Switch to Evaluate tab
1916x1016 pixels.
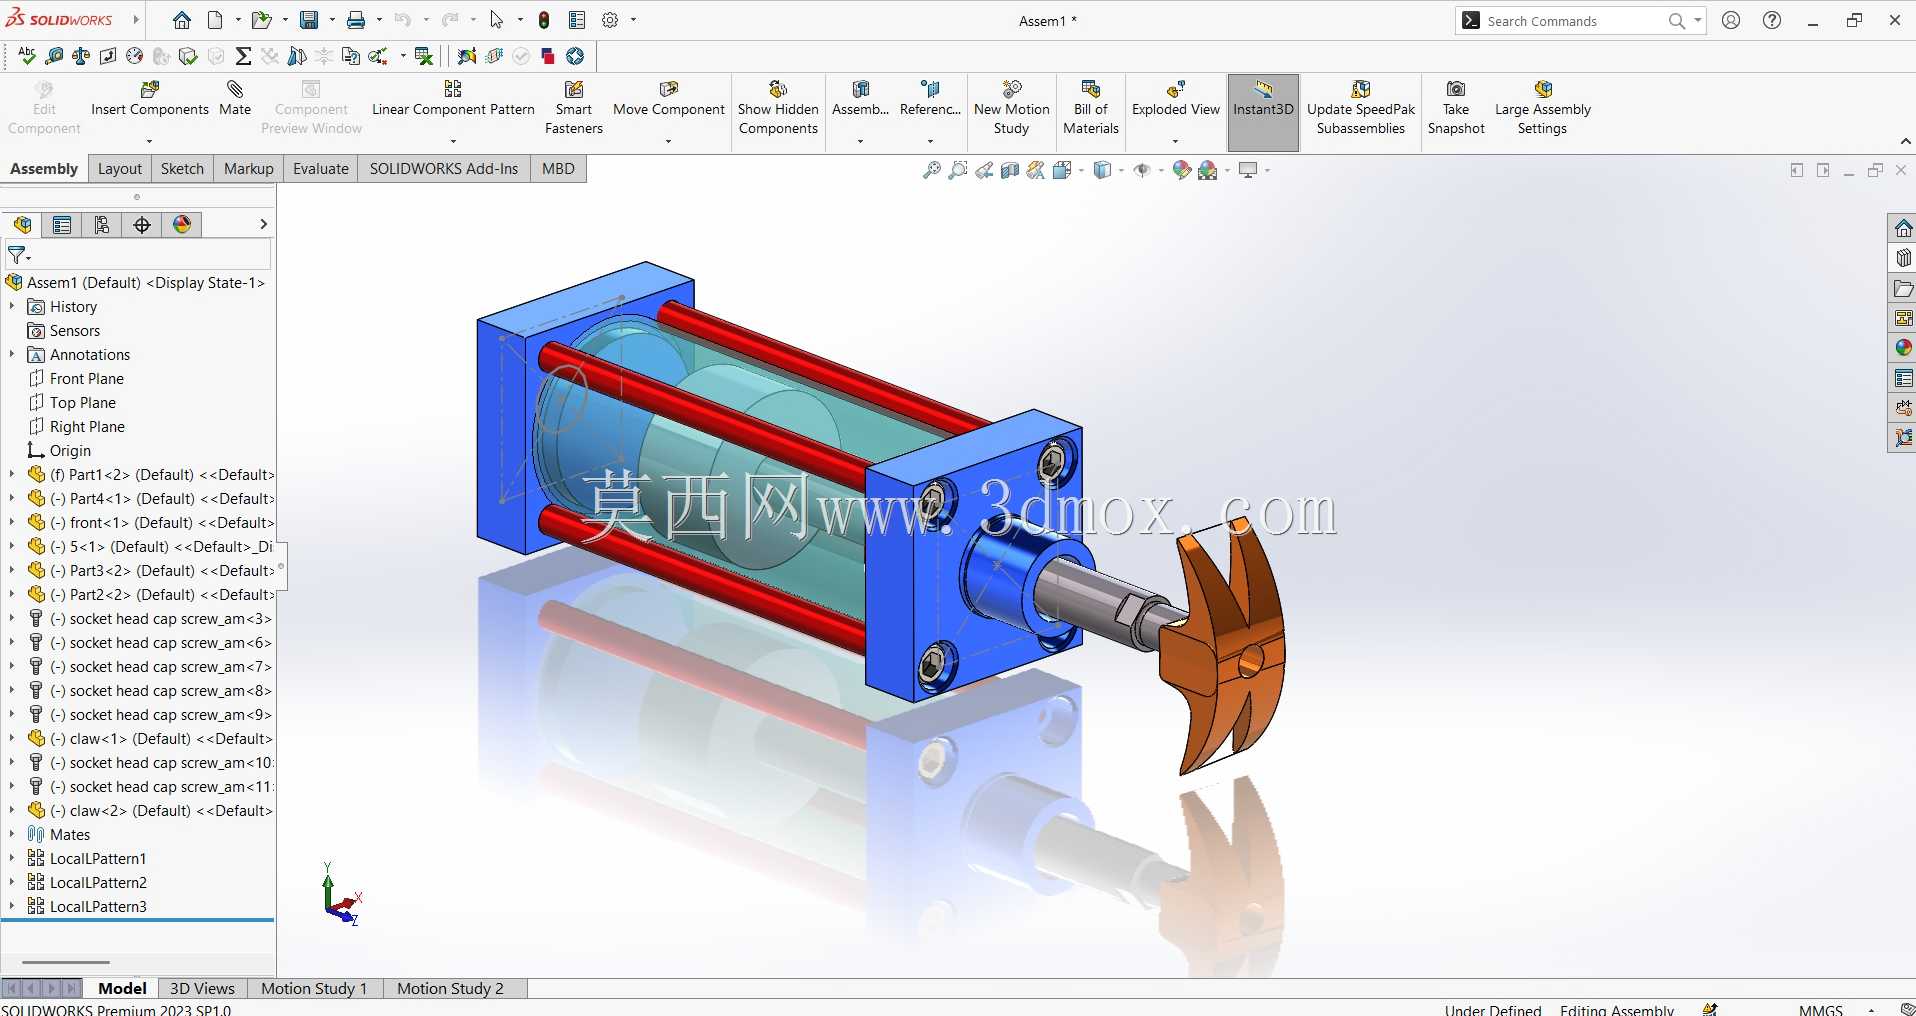tap(321, 169)
